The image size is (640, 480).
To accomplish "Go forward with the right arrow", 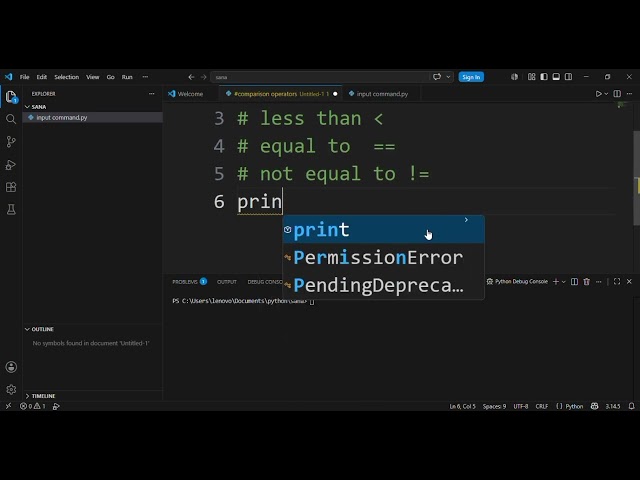I will [203, 77].
